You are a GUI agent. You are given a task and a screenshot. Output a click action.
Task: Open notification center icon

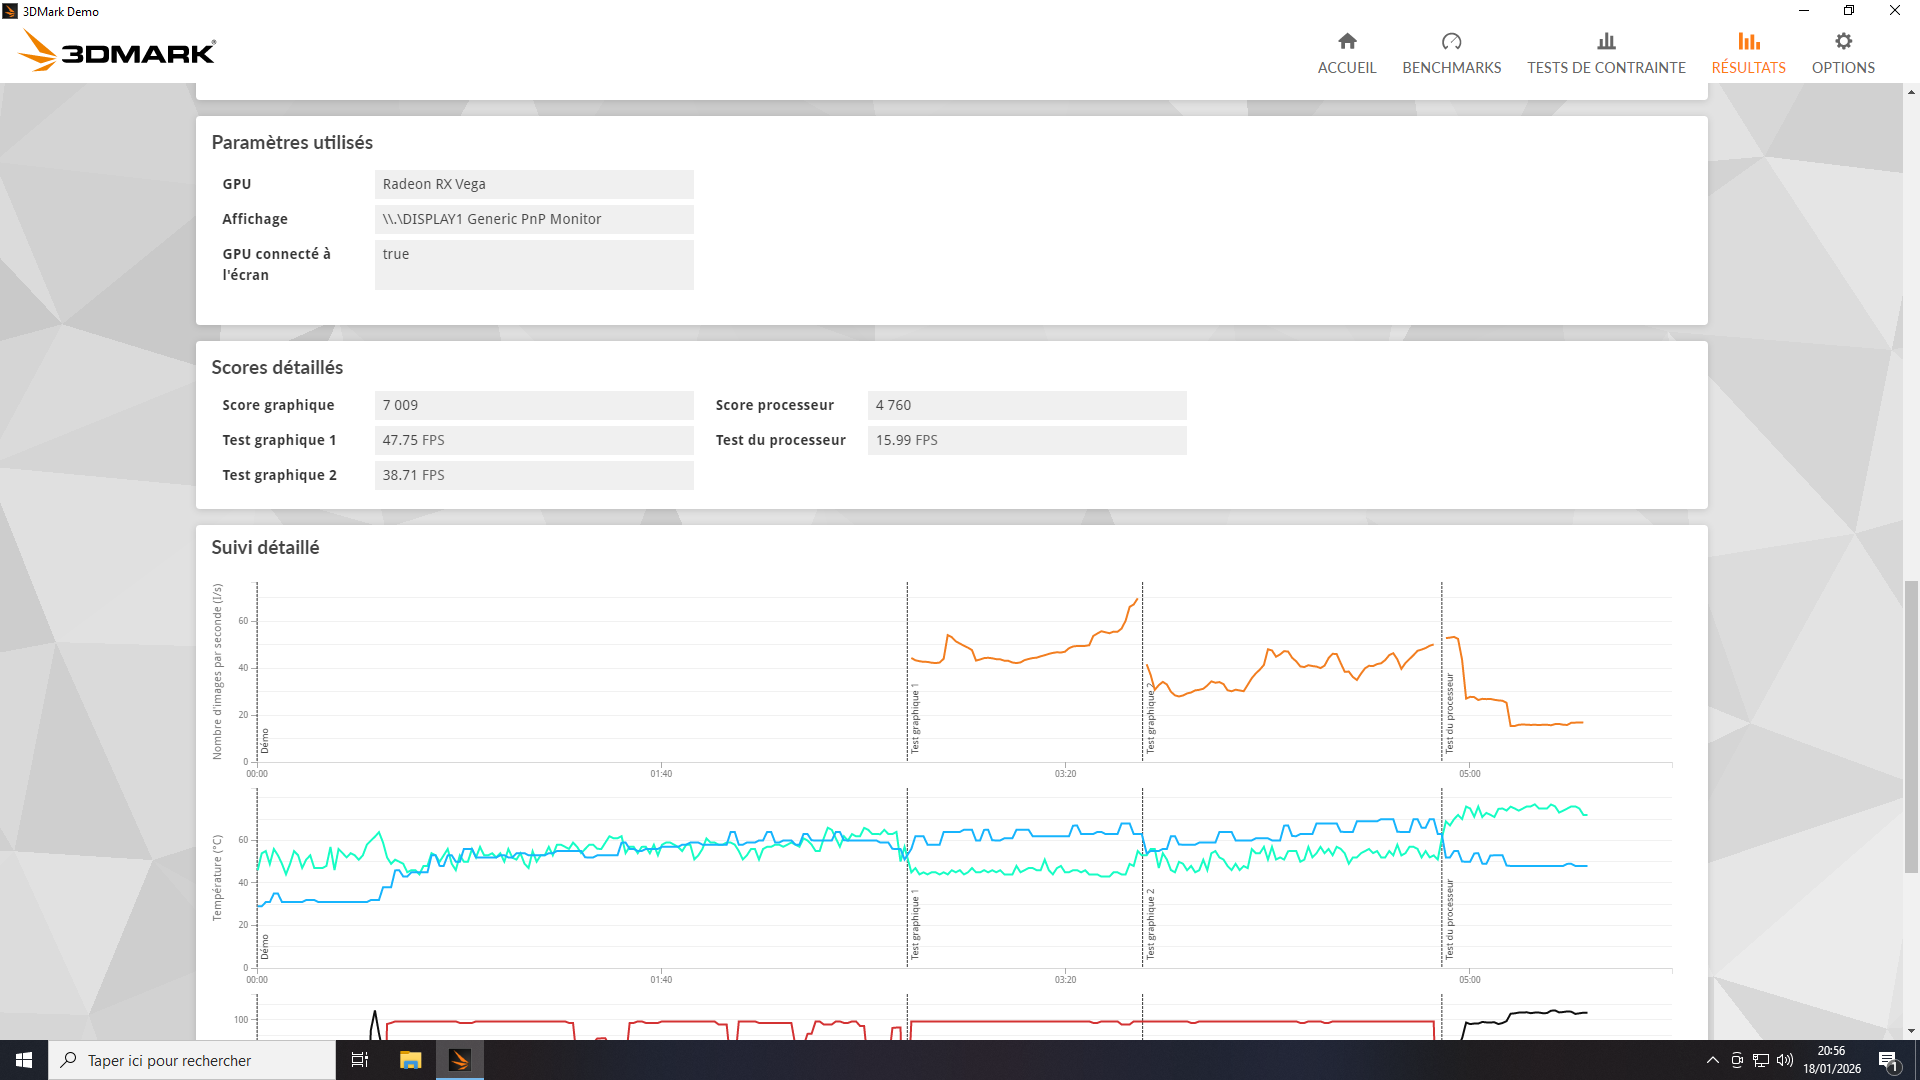(x=1888, y=1060)
